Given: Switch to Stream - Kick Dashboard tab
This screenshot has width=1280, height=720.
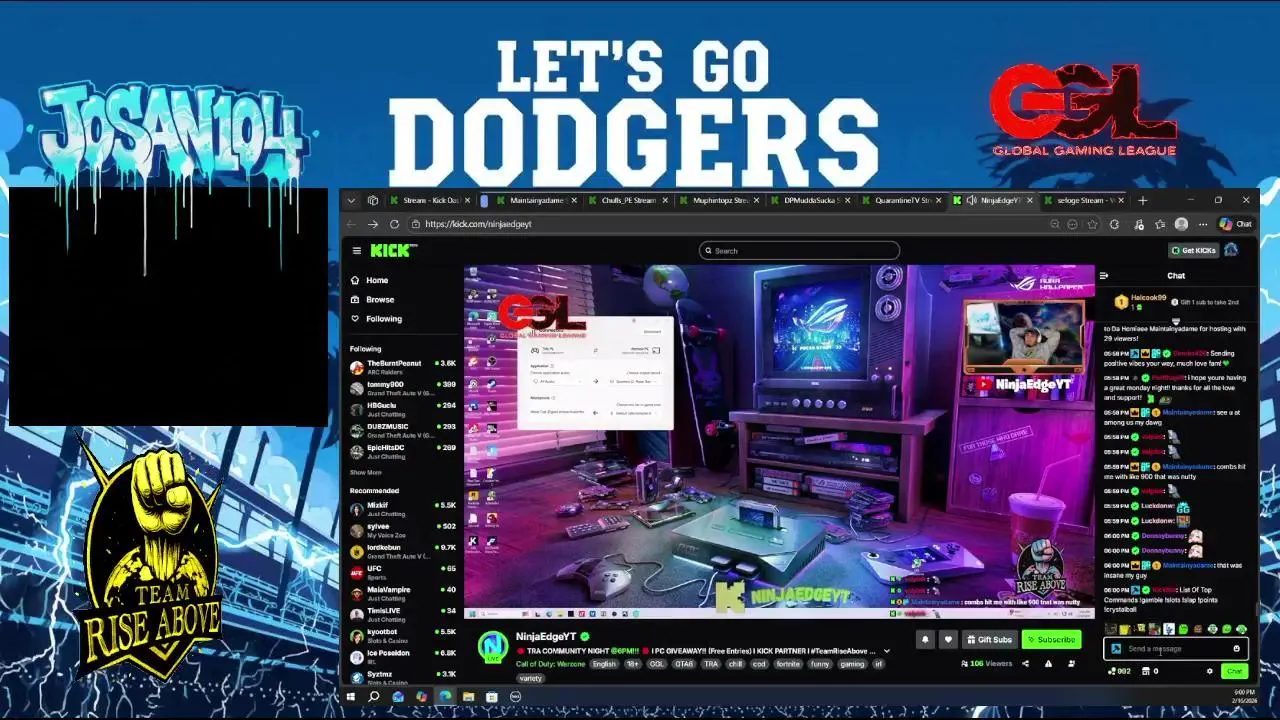Looking at the screenshot, I should pyautogui.click(x=429, y=200).
